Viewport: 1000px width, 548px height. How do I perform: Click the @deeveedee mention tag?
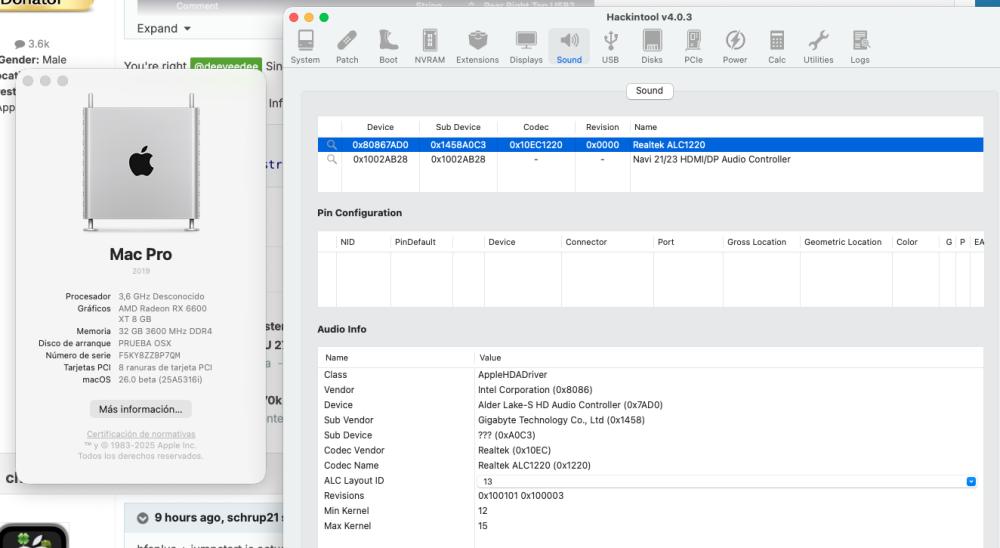226,66
